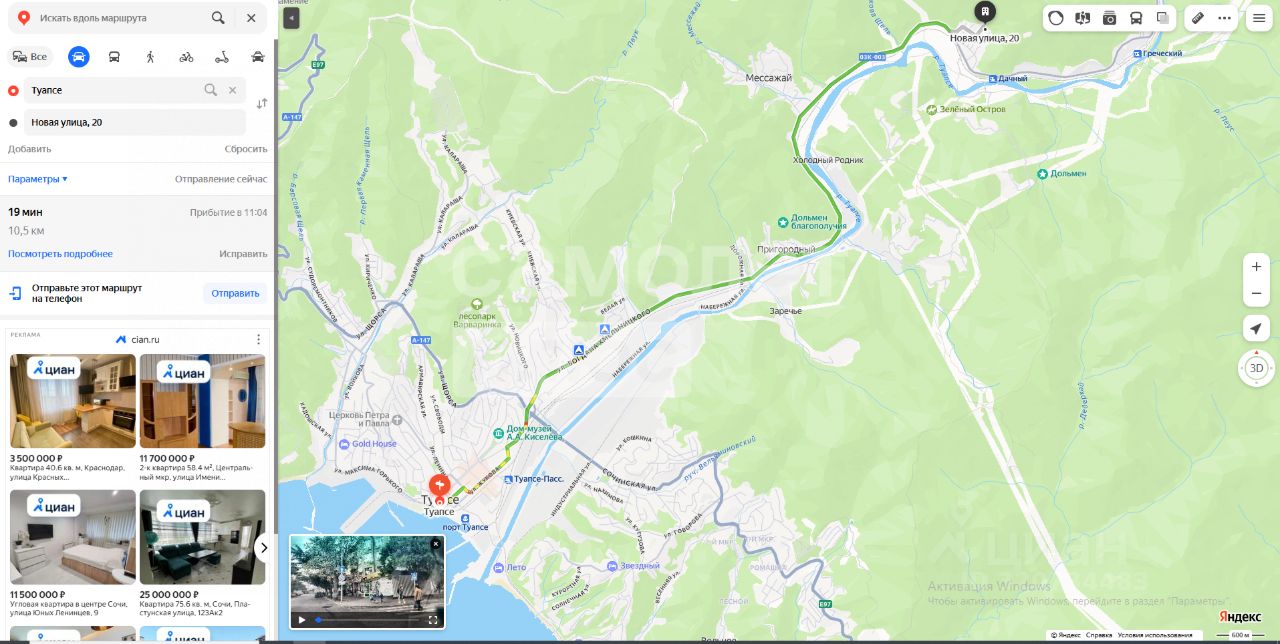
Task: Open more tools three-dots menu
Action: tap(1224, 18)
